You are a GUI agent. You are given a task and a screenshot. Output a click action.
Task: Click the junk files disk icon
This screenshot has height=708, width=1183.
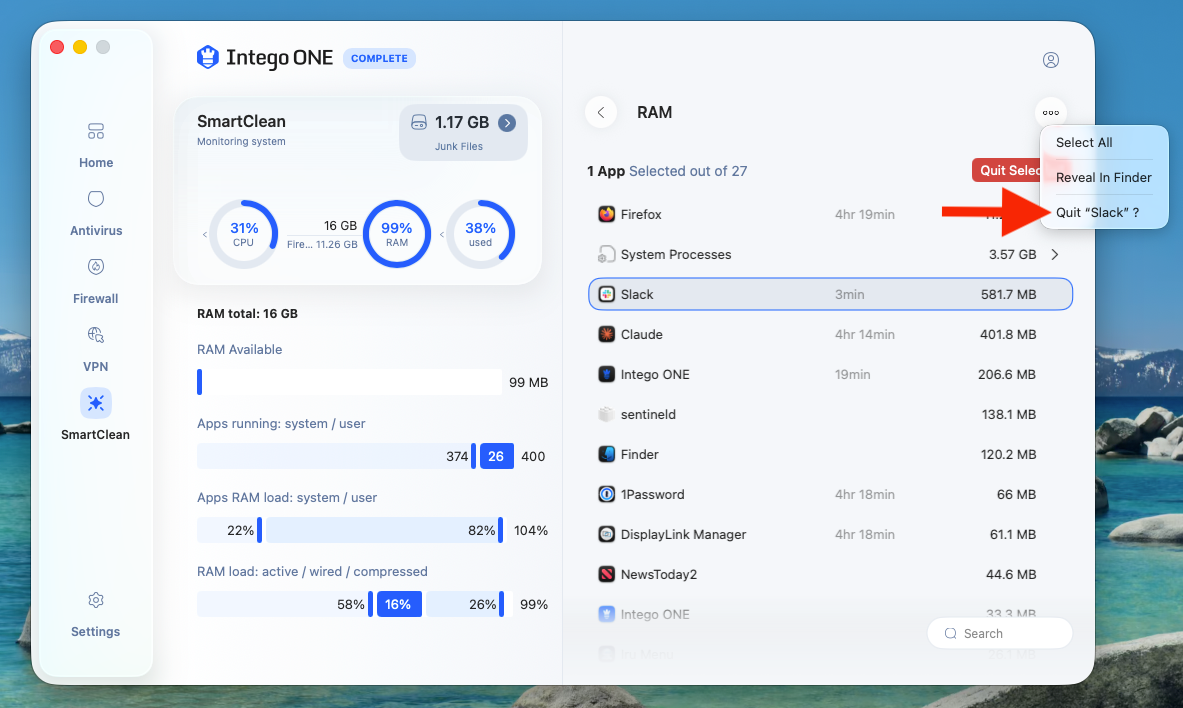419,122
